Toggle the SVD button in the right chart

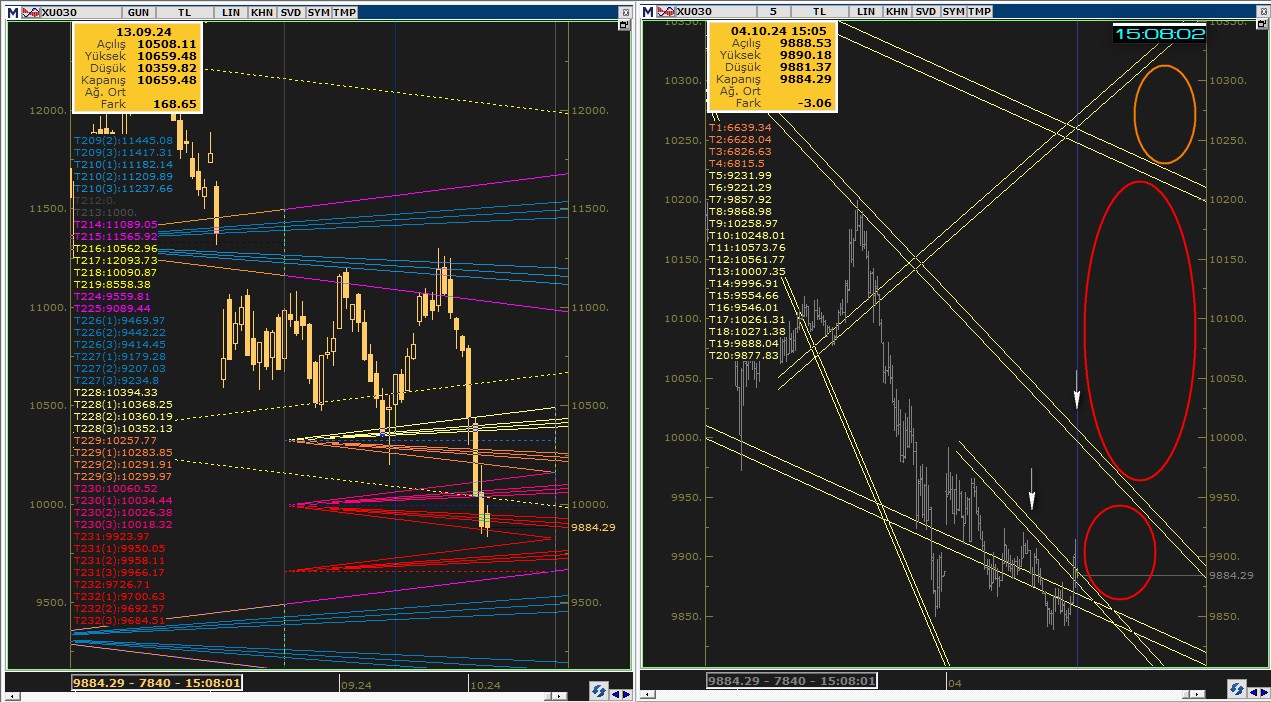(x=926, y=11)
